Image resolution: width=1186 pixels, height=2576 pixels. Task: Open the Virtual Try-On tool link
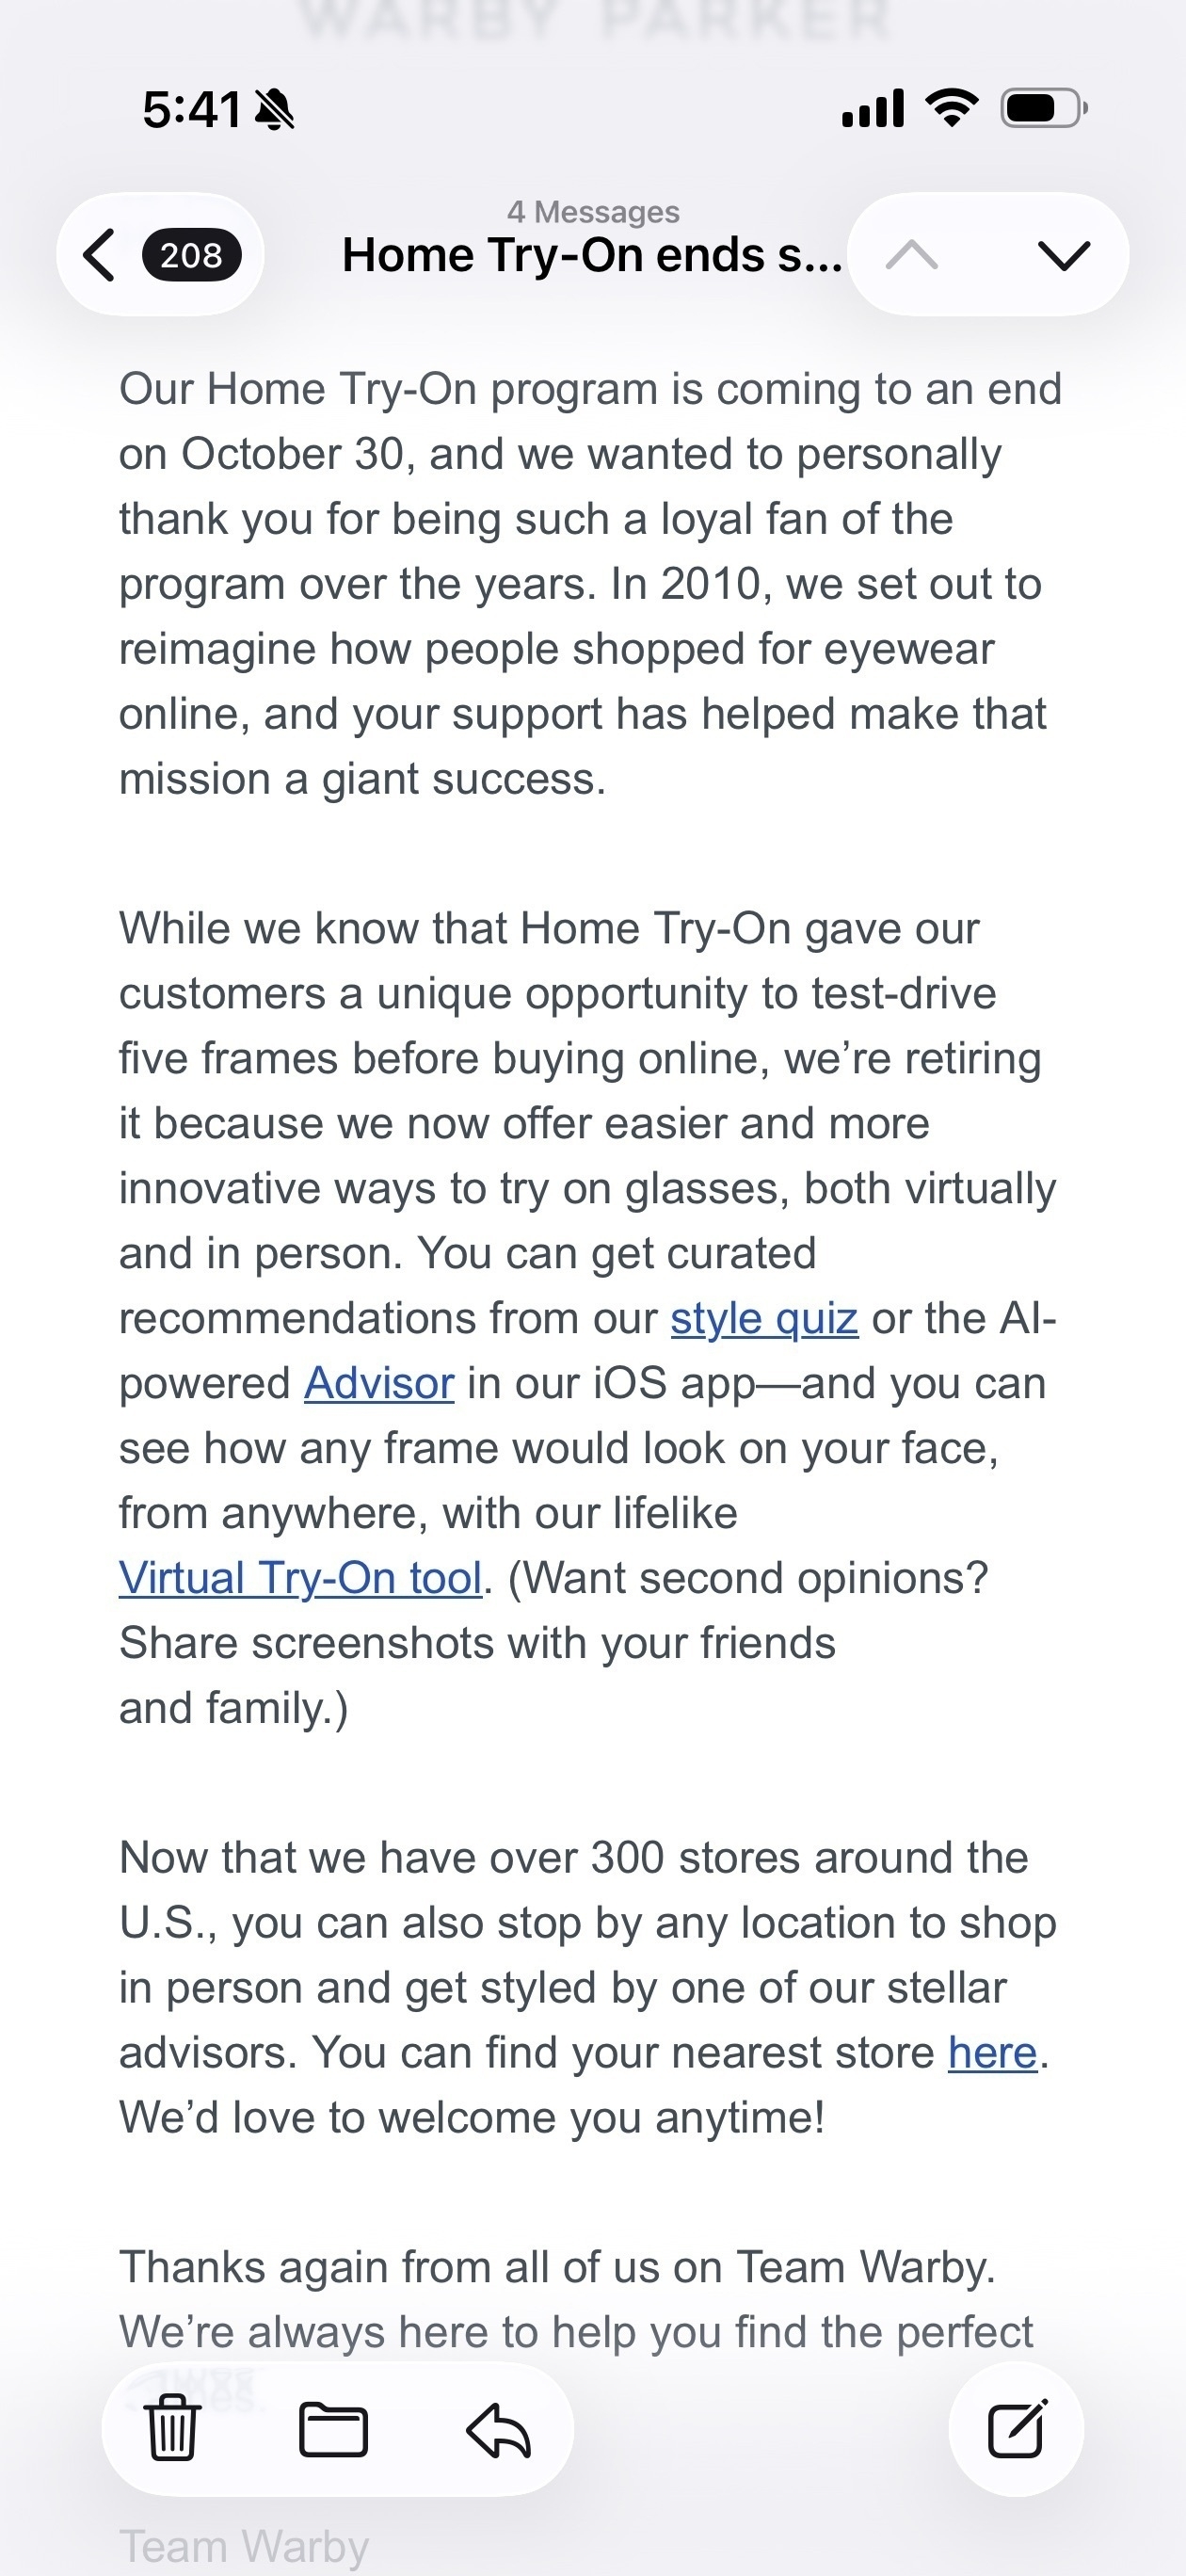300,1579
